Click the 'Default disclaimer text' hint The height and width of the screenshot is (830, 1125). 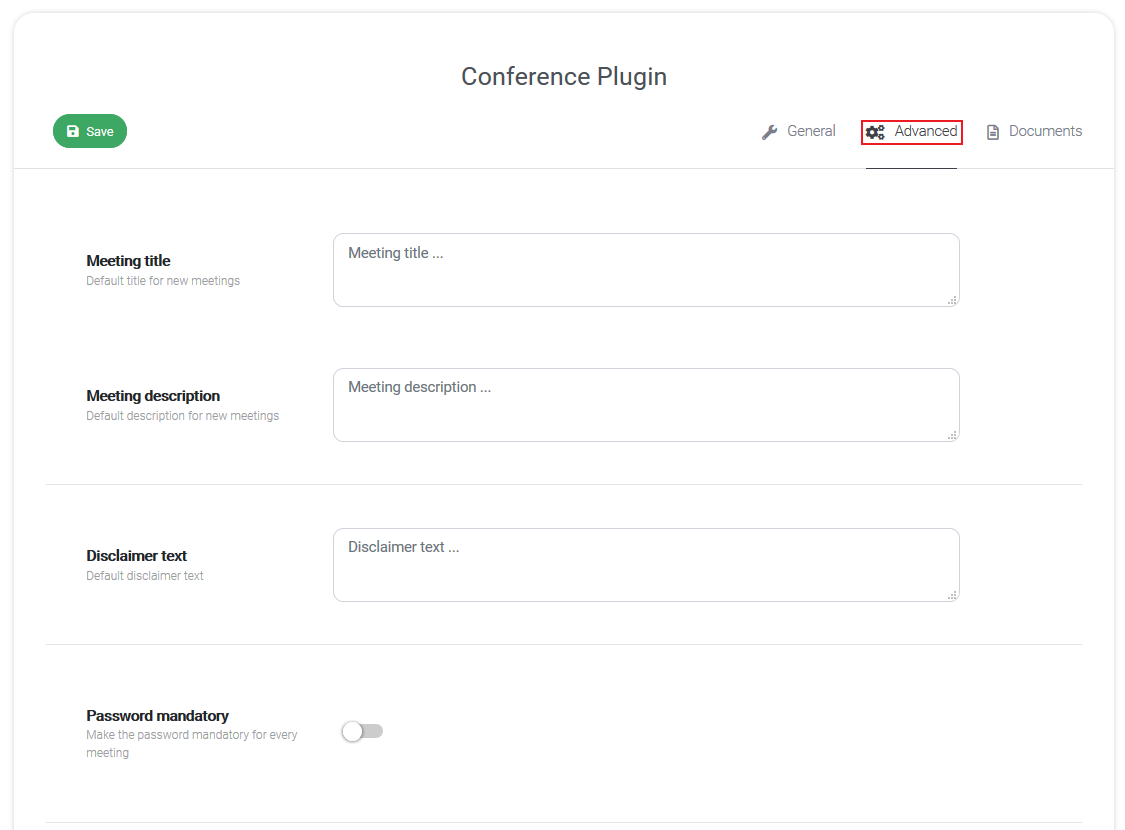(145, 575)
